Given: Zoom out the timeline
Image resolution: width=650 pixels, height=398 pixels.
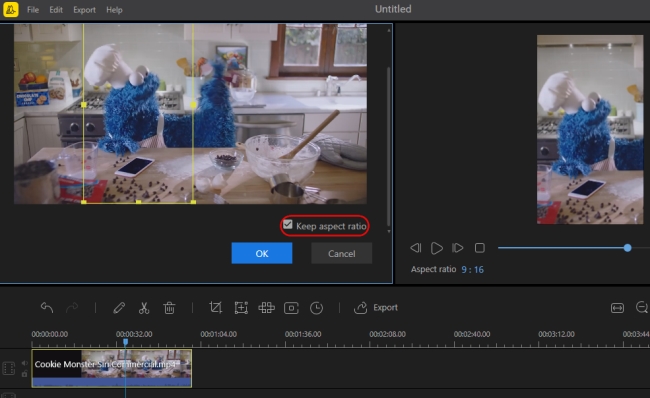Looking at the screenshot, I should 642,307.
